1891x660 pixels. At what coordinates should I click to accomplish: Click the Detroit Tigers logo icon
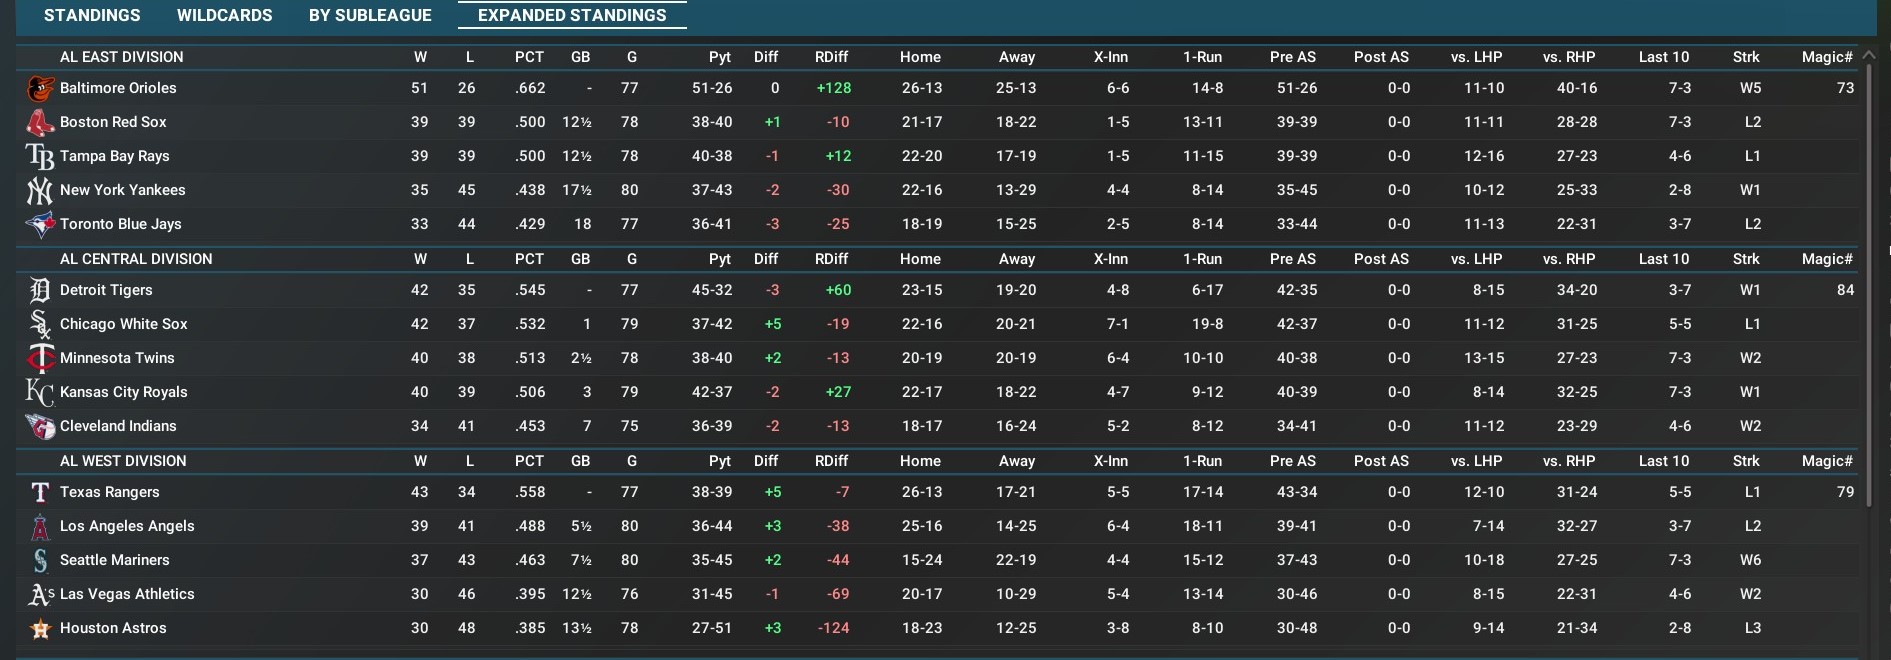click(40, 290)
